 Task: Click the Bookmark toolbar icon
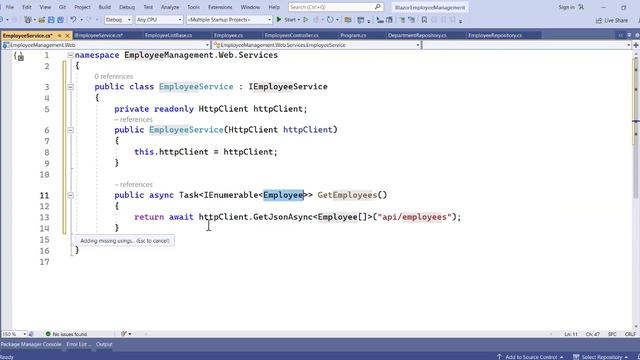(x=424, y=20)
